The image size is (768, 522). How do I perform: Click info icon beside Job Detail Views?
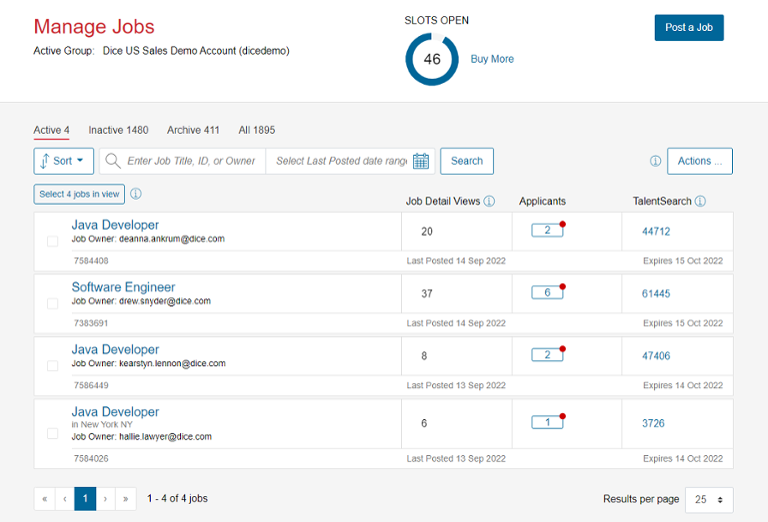tap(489, 201)
